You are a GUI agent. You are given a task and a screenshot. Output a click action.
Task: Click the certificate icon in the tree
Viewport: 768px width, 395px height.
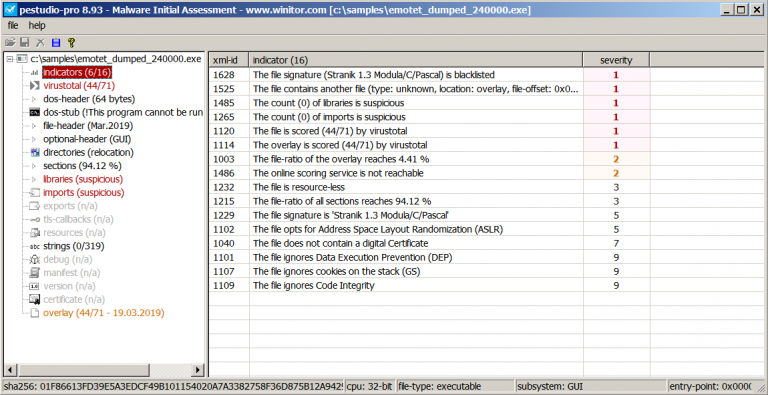pos(34,299)
